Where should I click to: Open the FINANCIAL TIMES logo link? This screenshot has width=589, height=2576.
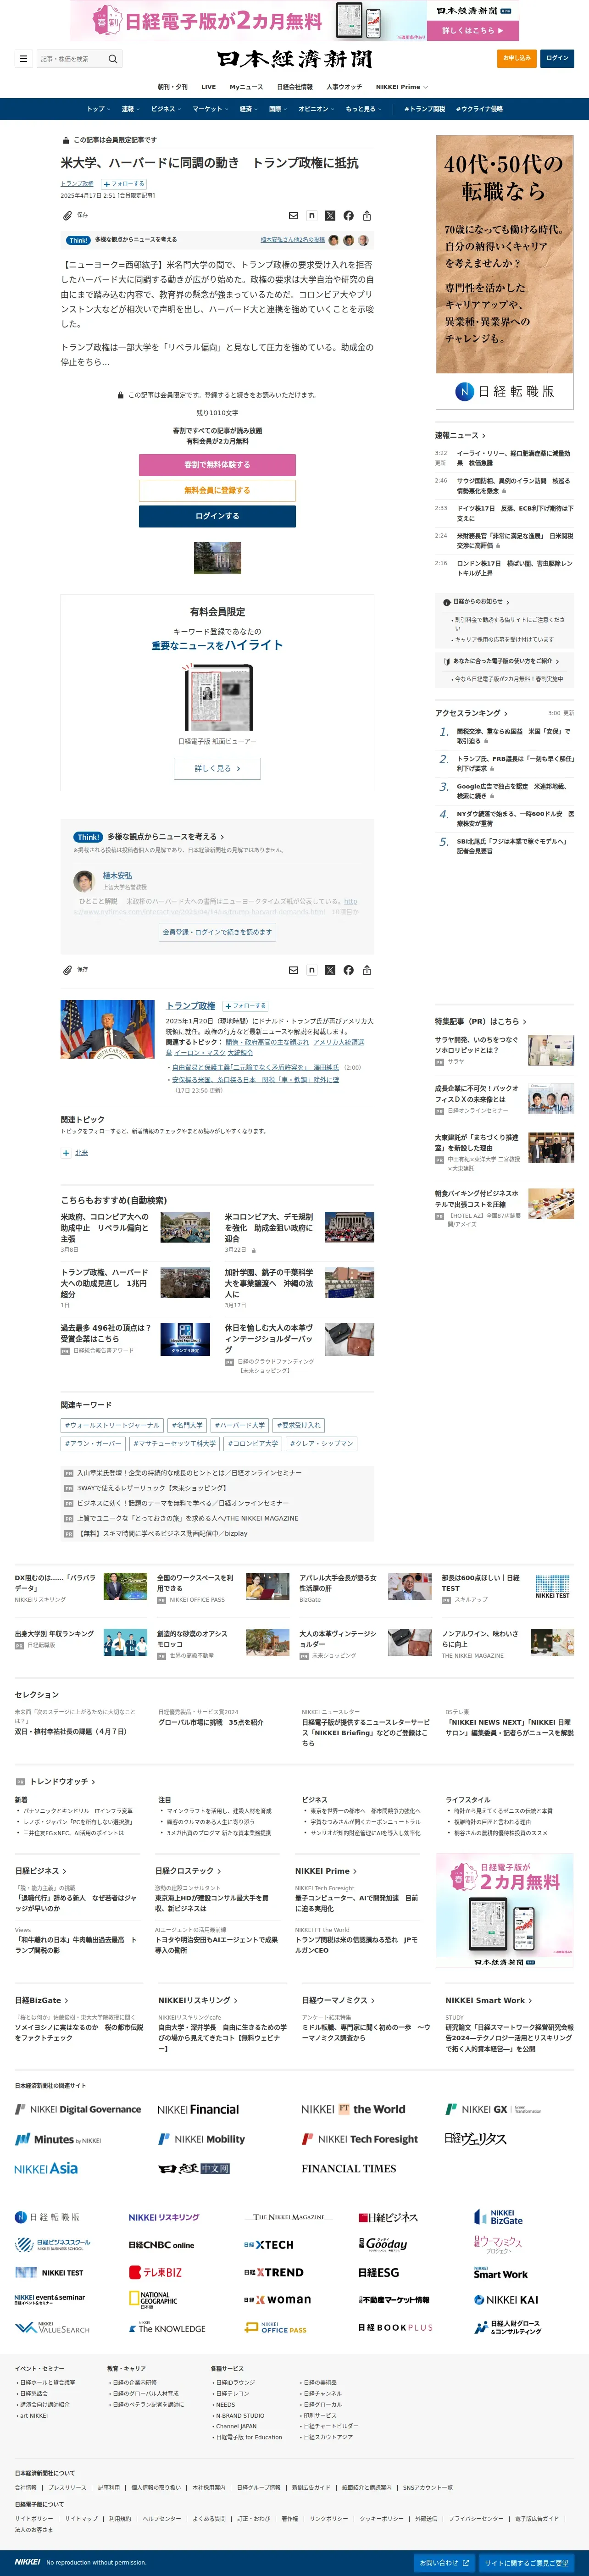[349, 2168]
